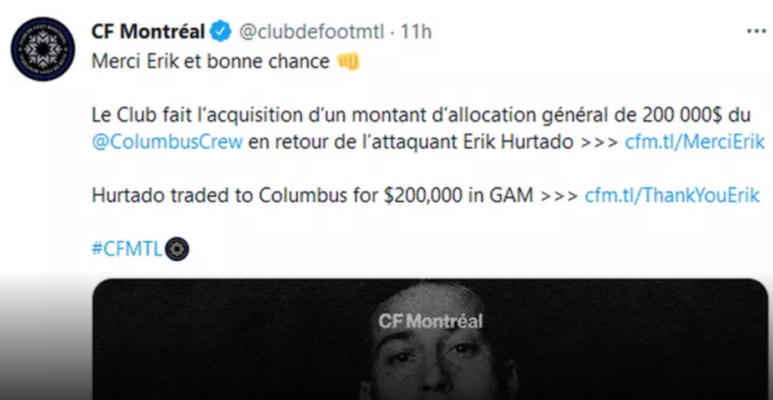Click the CF Montréal watermark in image
773x400 pixels.
pos(430,321)
